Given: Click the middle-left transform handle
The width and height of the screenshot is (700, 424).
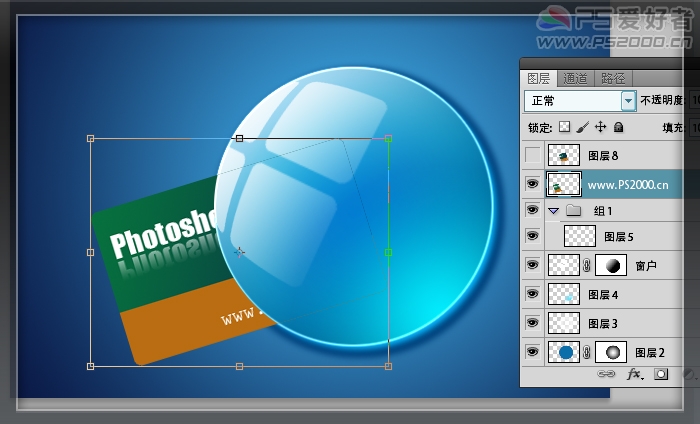Looking at the screenshot, I should [x=91, y=253].
